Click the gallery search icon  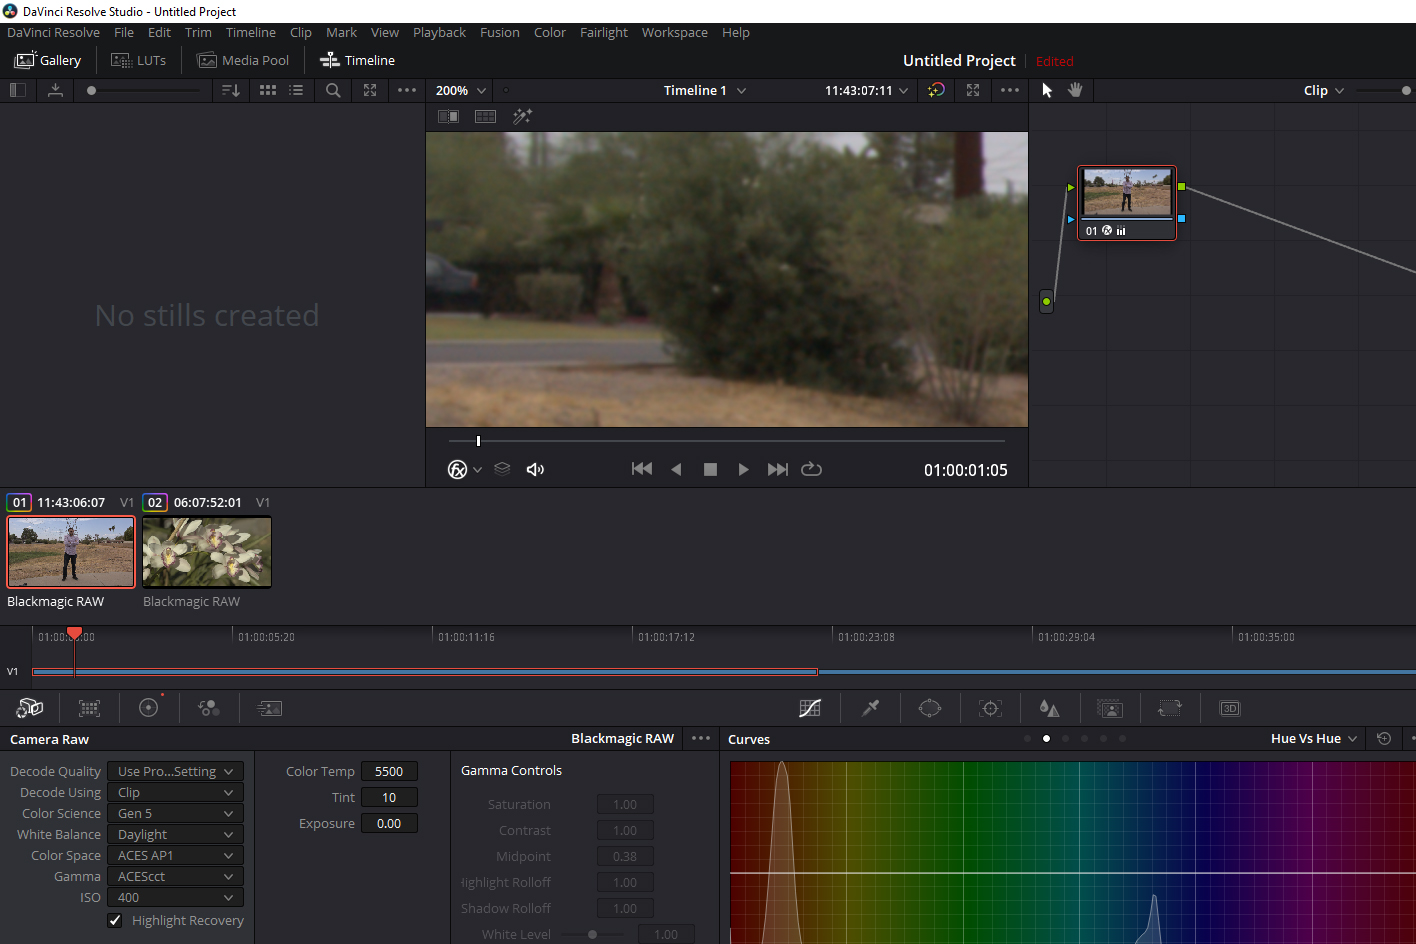pos(333,90)
